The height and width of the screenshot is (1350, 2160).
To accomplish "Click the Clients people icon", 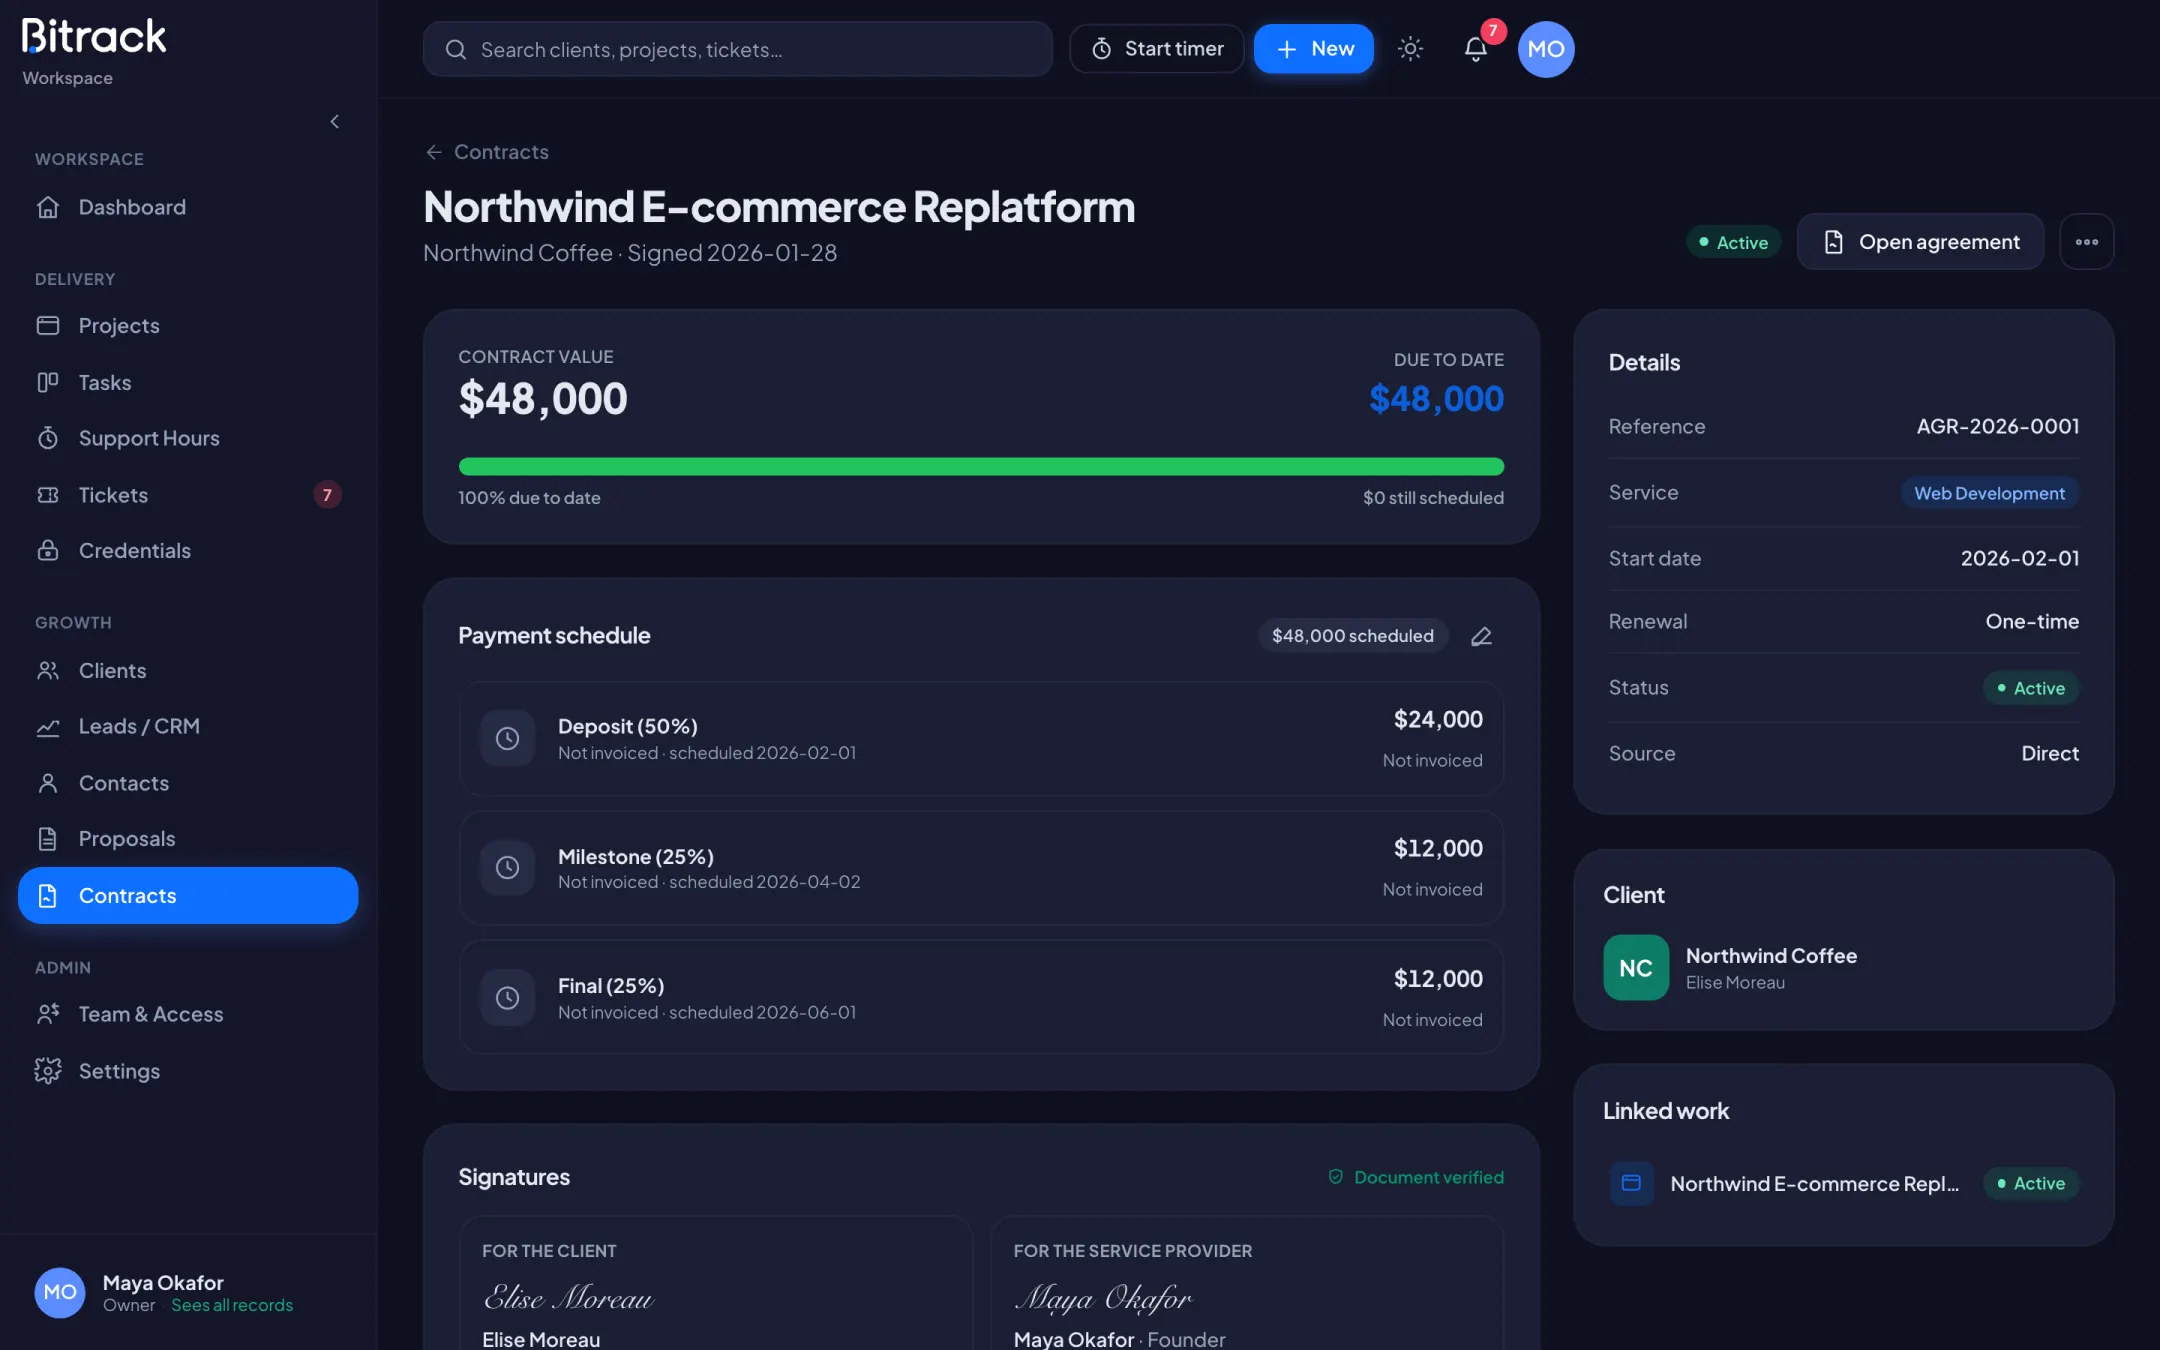I will (48, 671).
